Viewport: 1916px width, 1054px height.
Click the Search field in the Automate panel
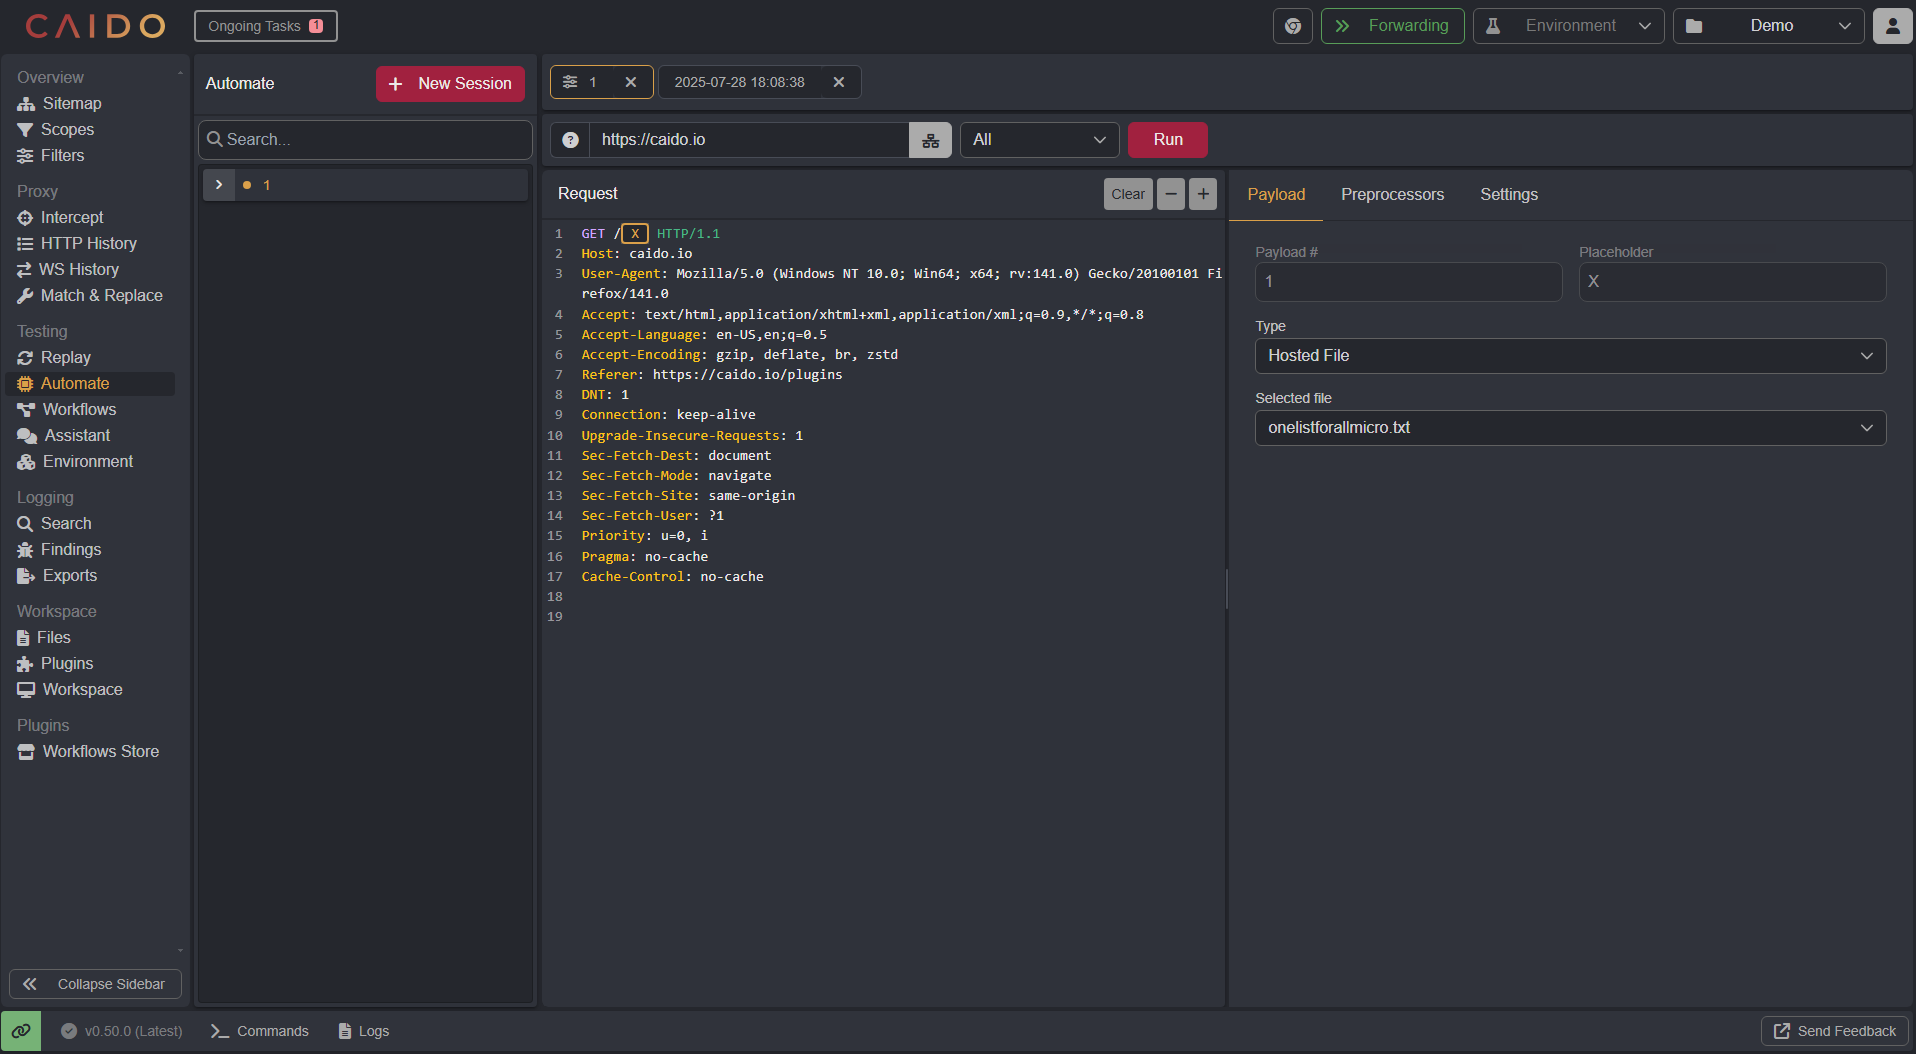point(365,139)
